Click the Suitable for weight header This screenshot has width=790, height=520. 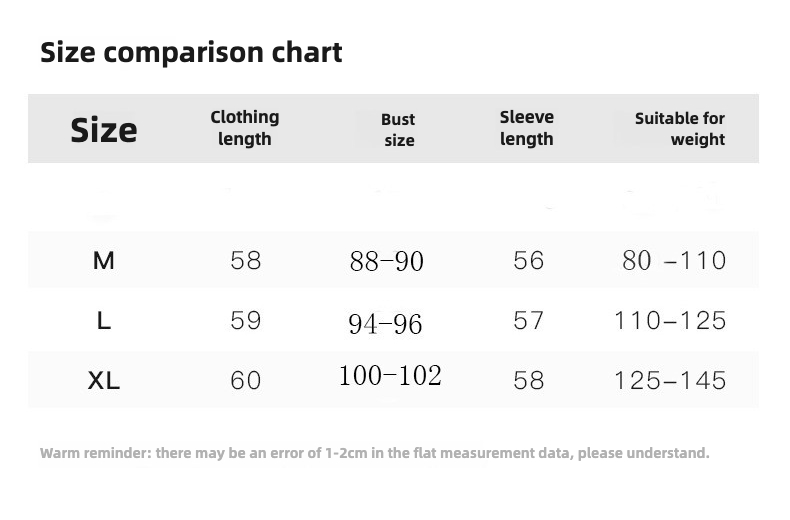click(x=680, y=129)
